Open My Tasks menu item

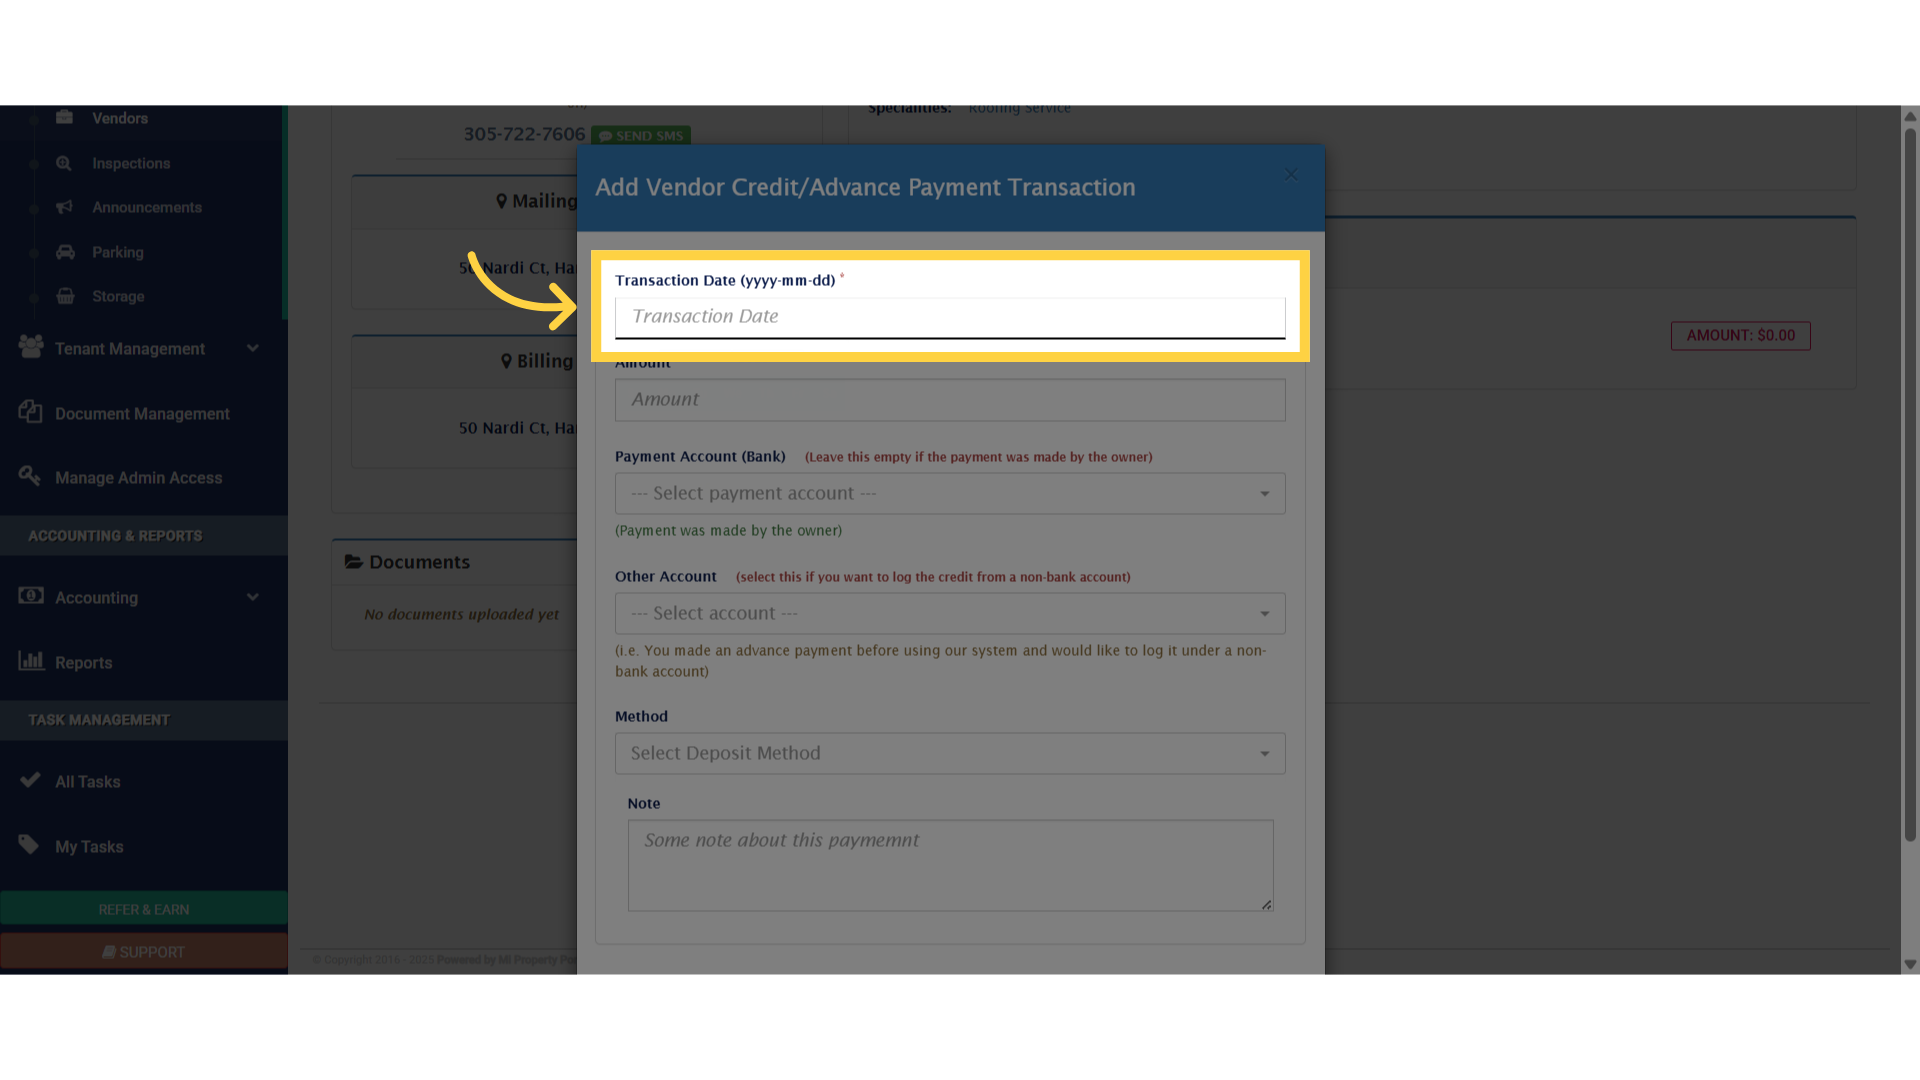click(89, 847)
